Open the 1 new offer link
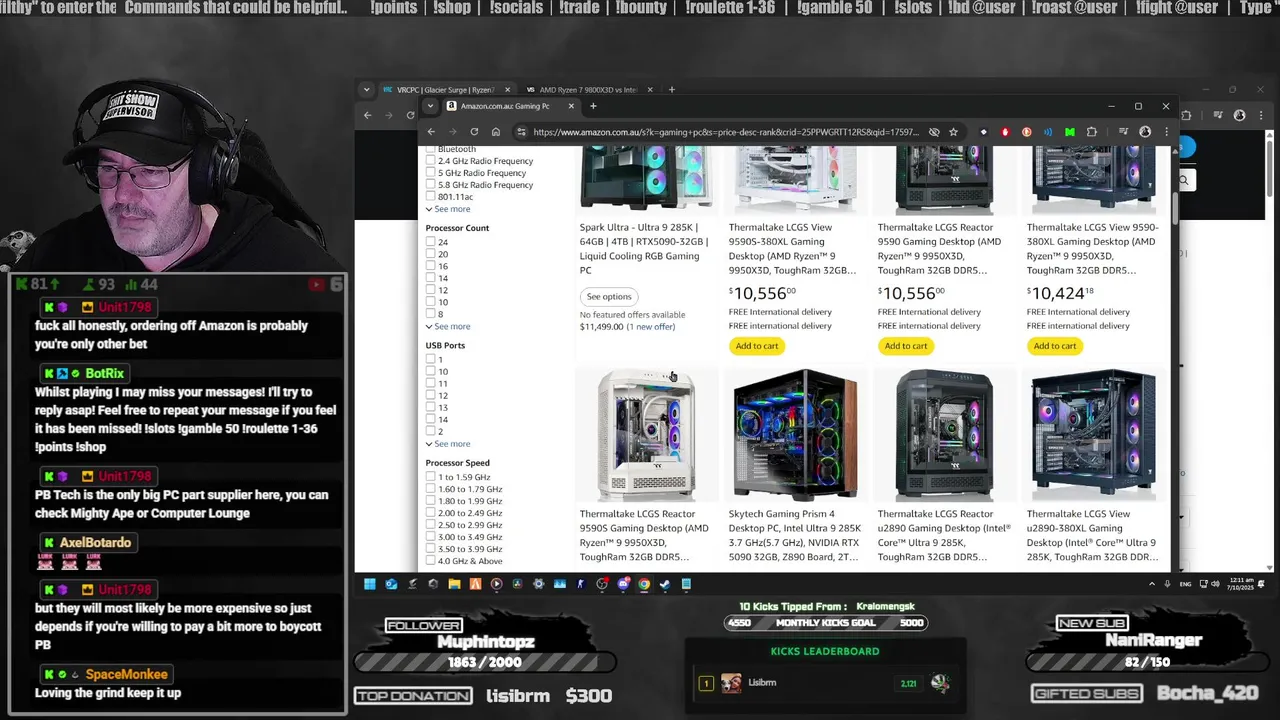This screenshot has height=720, width=1280. point(651,327)
